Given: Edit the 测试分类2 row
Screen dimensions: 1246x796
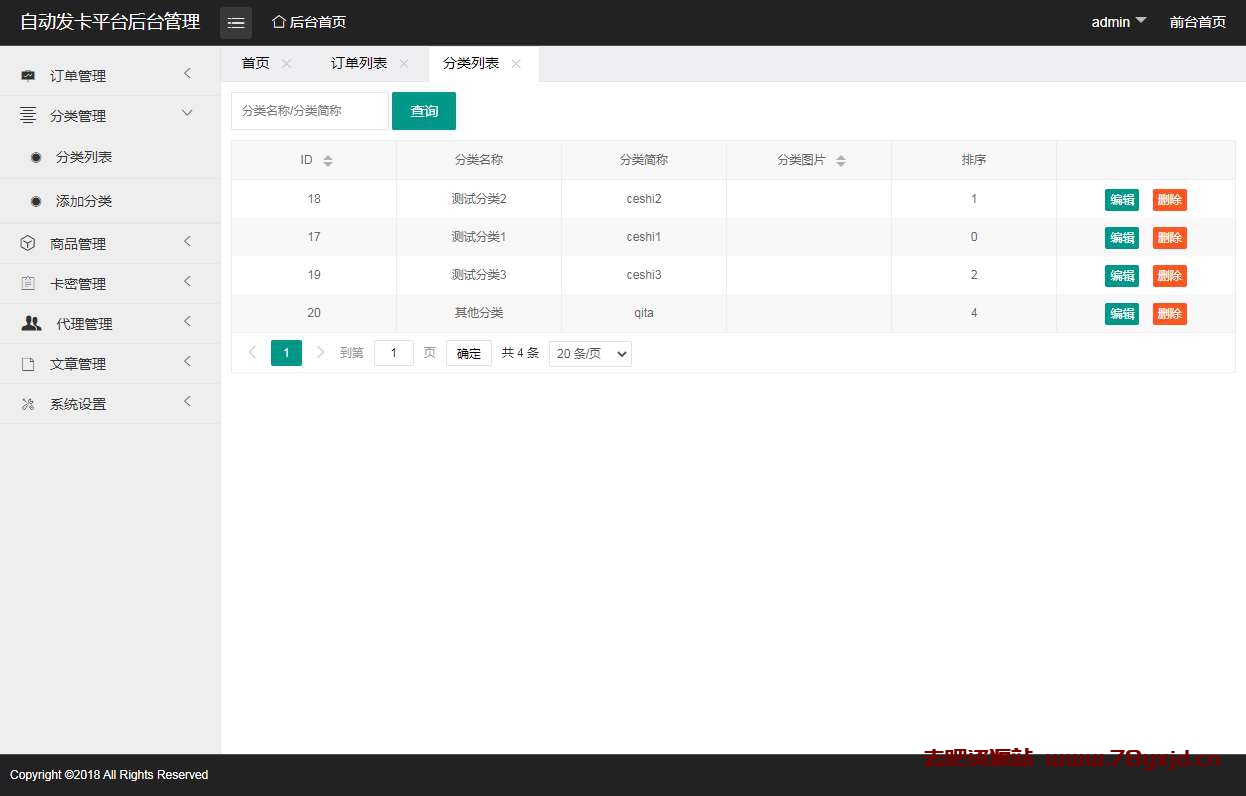Looking at the screenshot, I should coord(1121,200).
